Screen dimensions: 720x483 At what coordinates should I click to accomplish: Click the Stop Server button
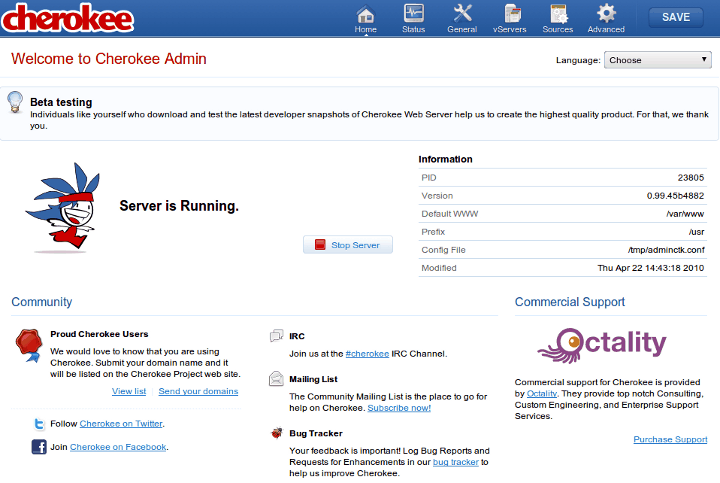coord(348,245)
